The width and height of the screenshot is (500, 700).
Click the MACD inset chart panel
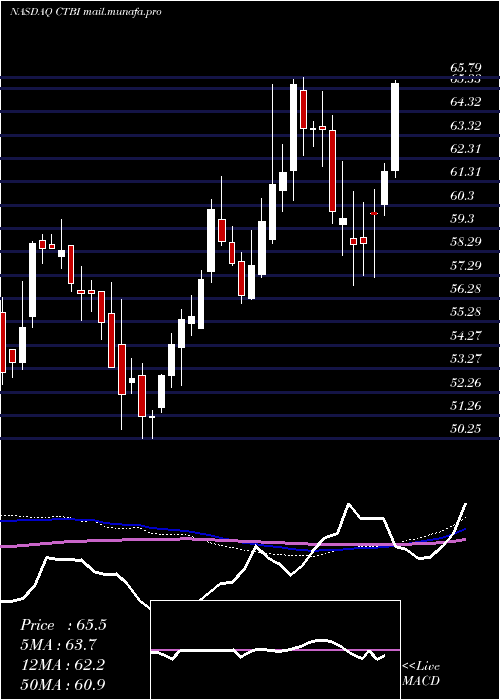(x=276, y=650)
